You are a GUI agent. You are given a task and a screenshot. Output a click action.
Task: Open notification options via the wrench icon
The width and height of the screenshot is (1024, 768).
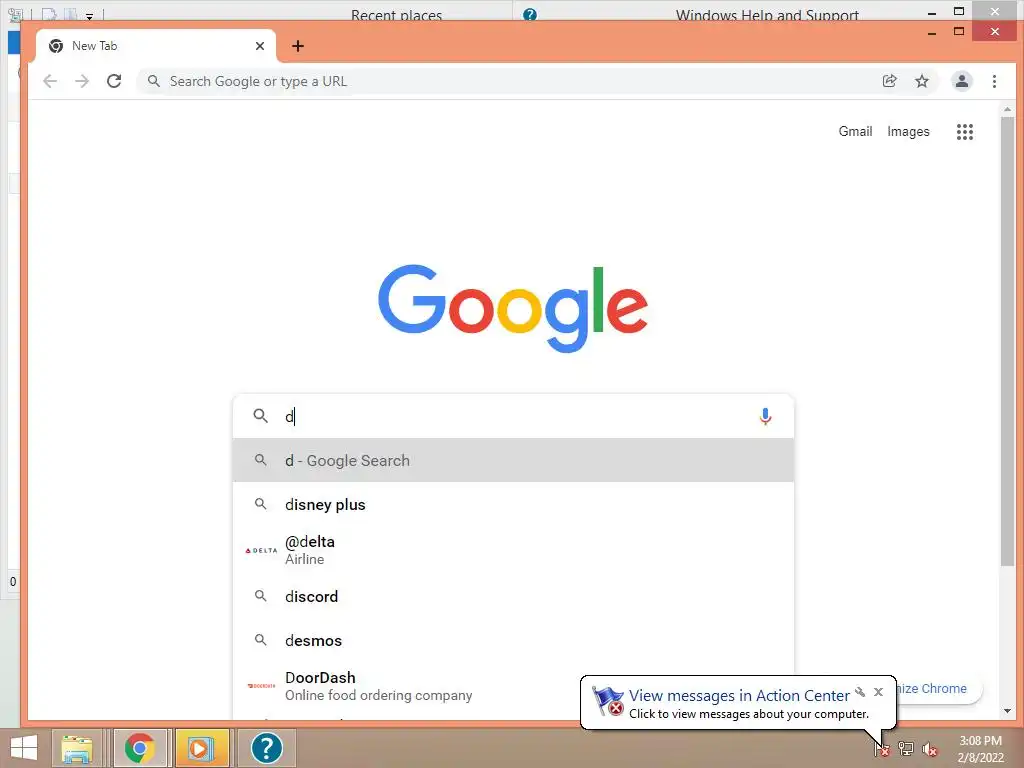(860, 692)
